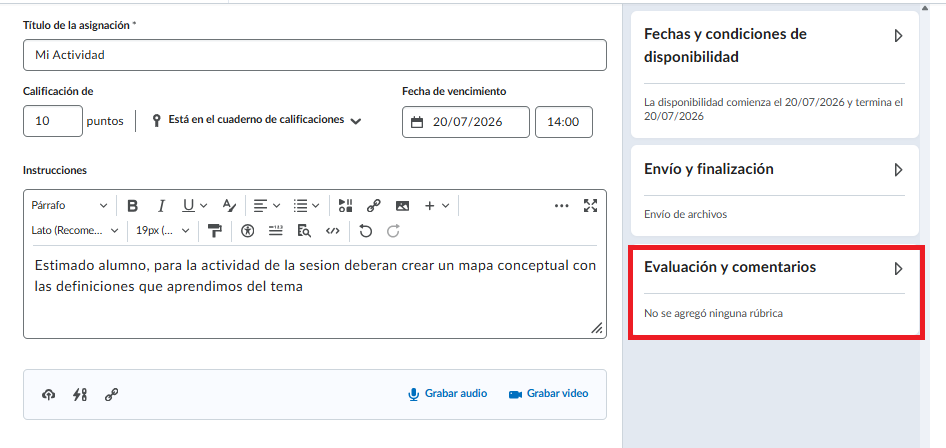
Task: Open alignment options dropdown arrow
Action: pyautogui.click(x=276, y=206)
